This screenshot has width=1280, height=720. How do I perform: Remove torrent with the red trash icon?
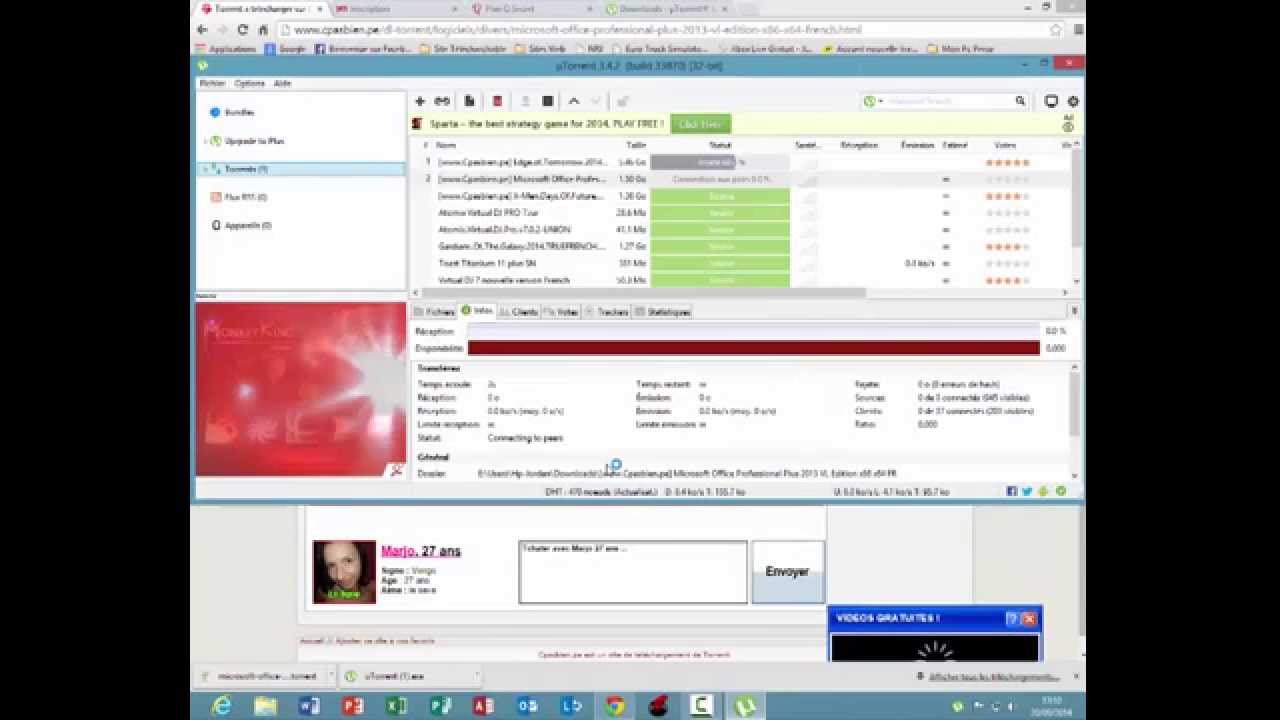point(497,101)
